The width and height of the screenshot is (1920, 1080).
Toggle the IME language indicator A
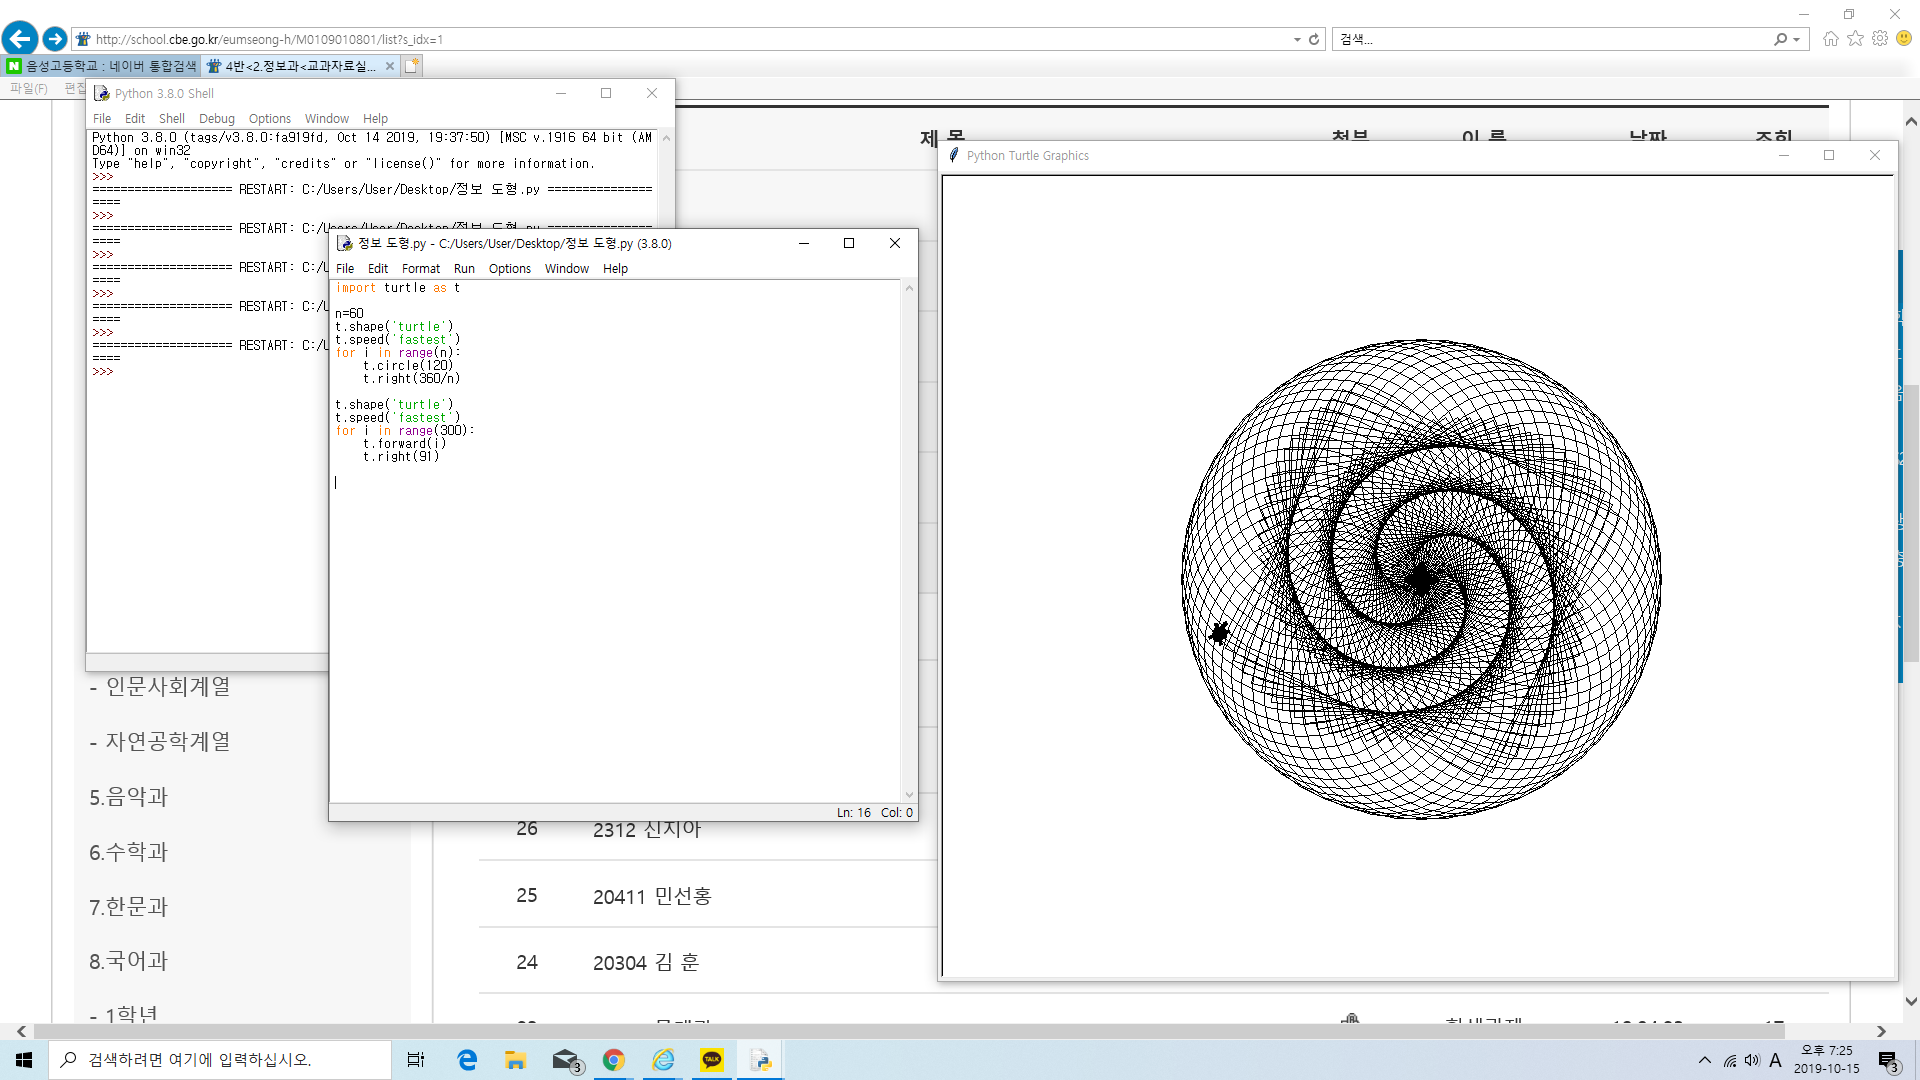(1775, 1060)
